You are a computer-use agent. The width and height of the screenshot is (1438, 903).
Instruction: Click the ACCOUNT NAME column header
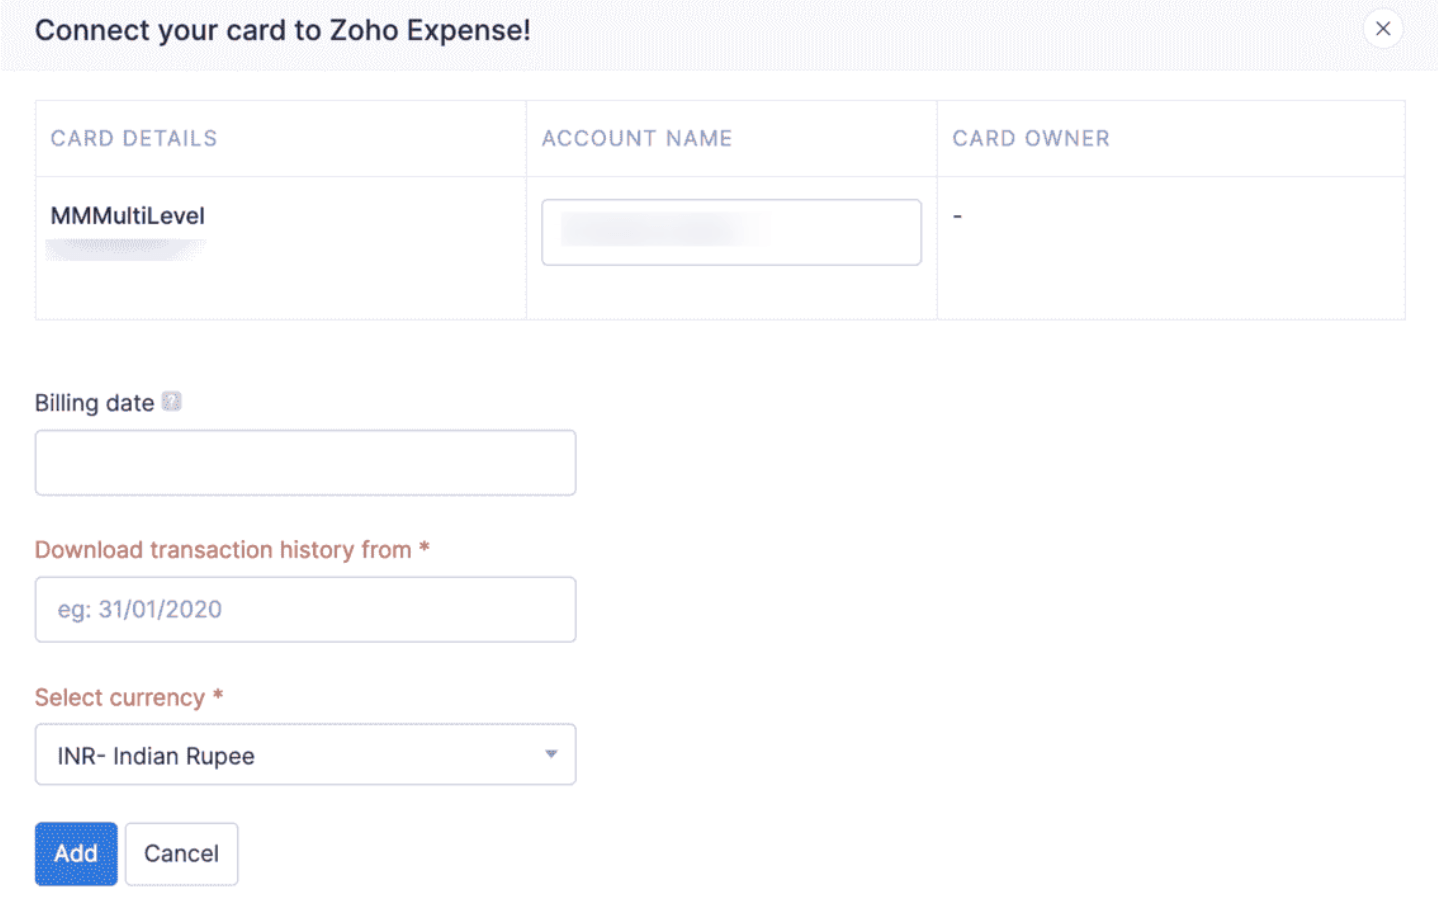(x=637, y=138)
